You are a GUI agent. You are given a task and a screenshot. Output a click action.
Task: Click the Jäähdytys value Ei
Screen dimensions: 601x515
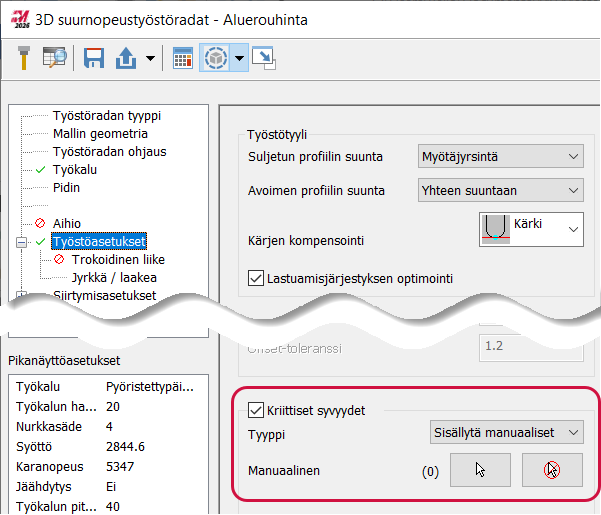click(111, 486)
